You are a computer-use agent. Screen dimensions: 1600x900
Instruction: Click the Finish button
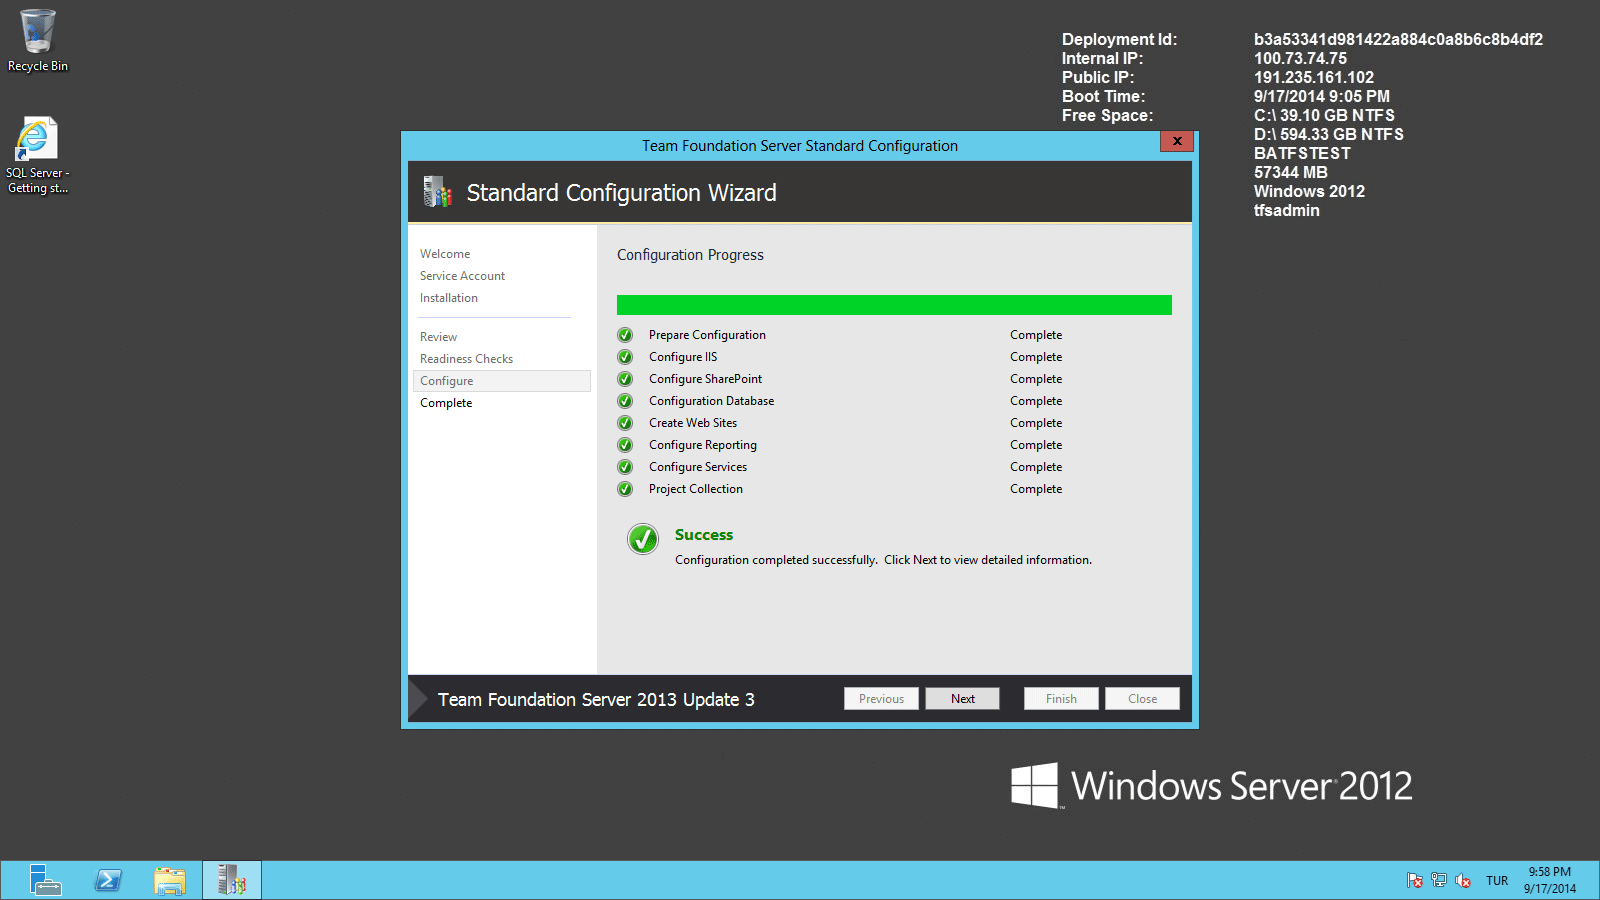tap(1060, 698)
